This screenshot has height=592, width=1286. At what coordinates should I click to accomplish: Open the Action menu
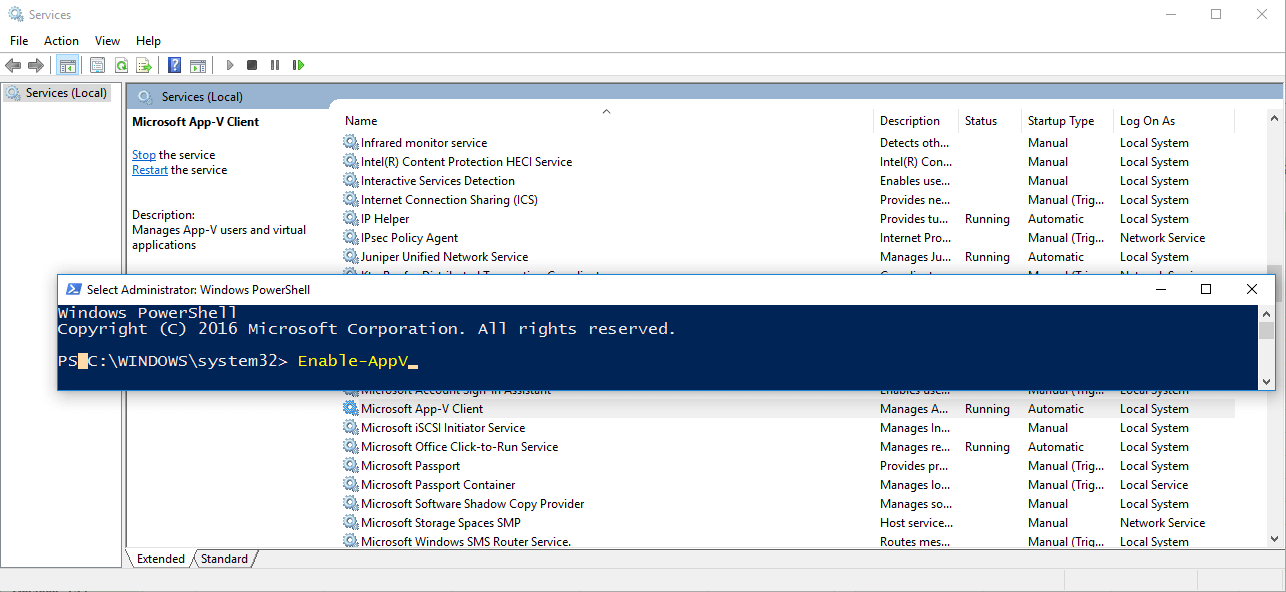(61, 40)
